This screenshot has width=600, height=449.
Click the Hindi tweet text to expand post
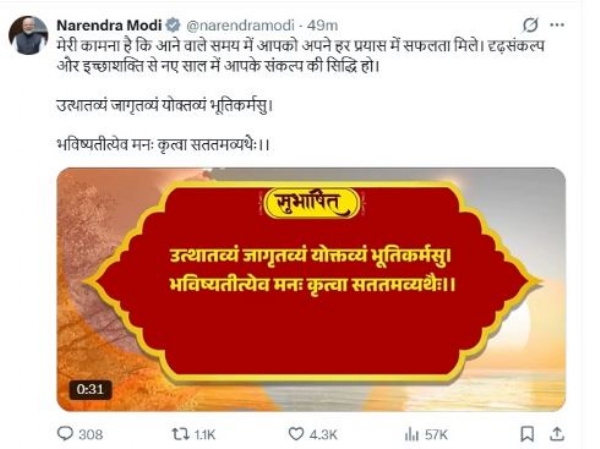(300, 56)
